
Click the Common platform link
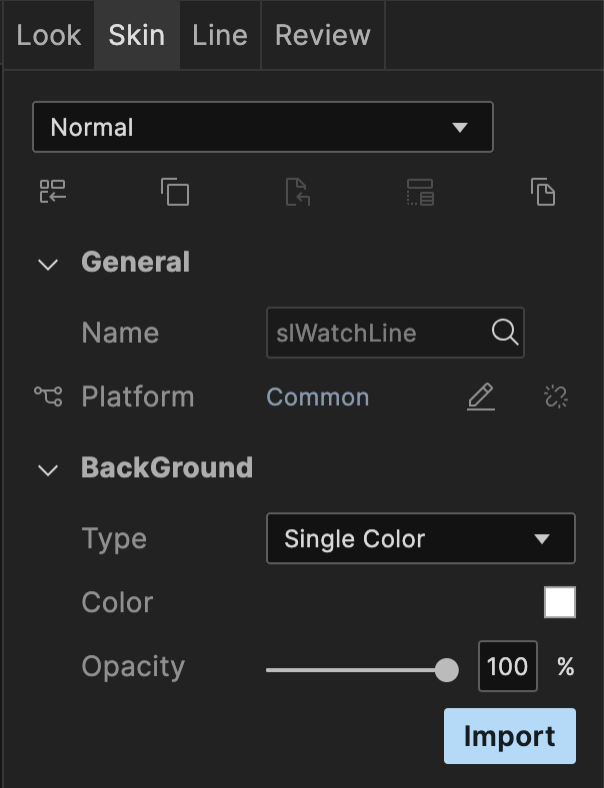click(317, 397)
